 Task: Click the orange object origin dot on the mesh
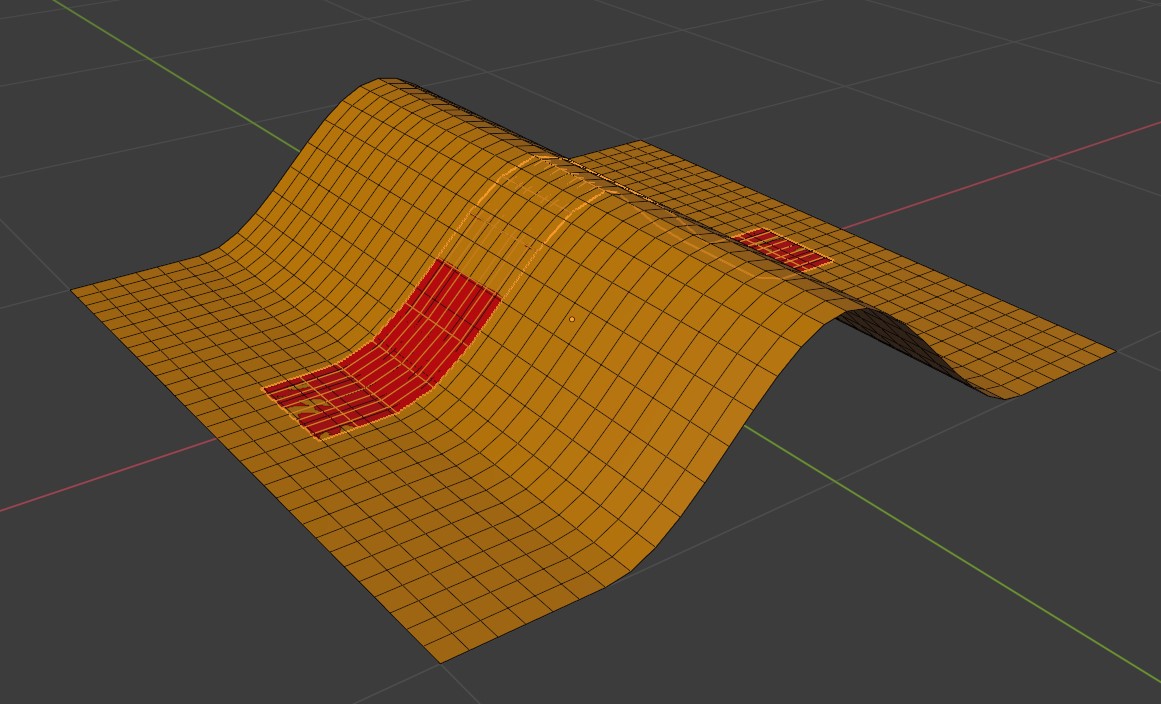[572, 319]
